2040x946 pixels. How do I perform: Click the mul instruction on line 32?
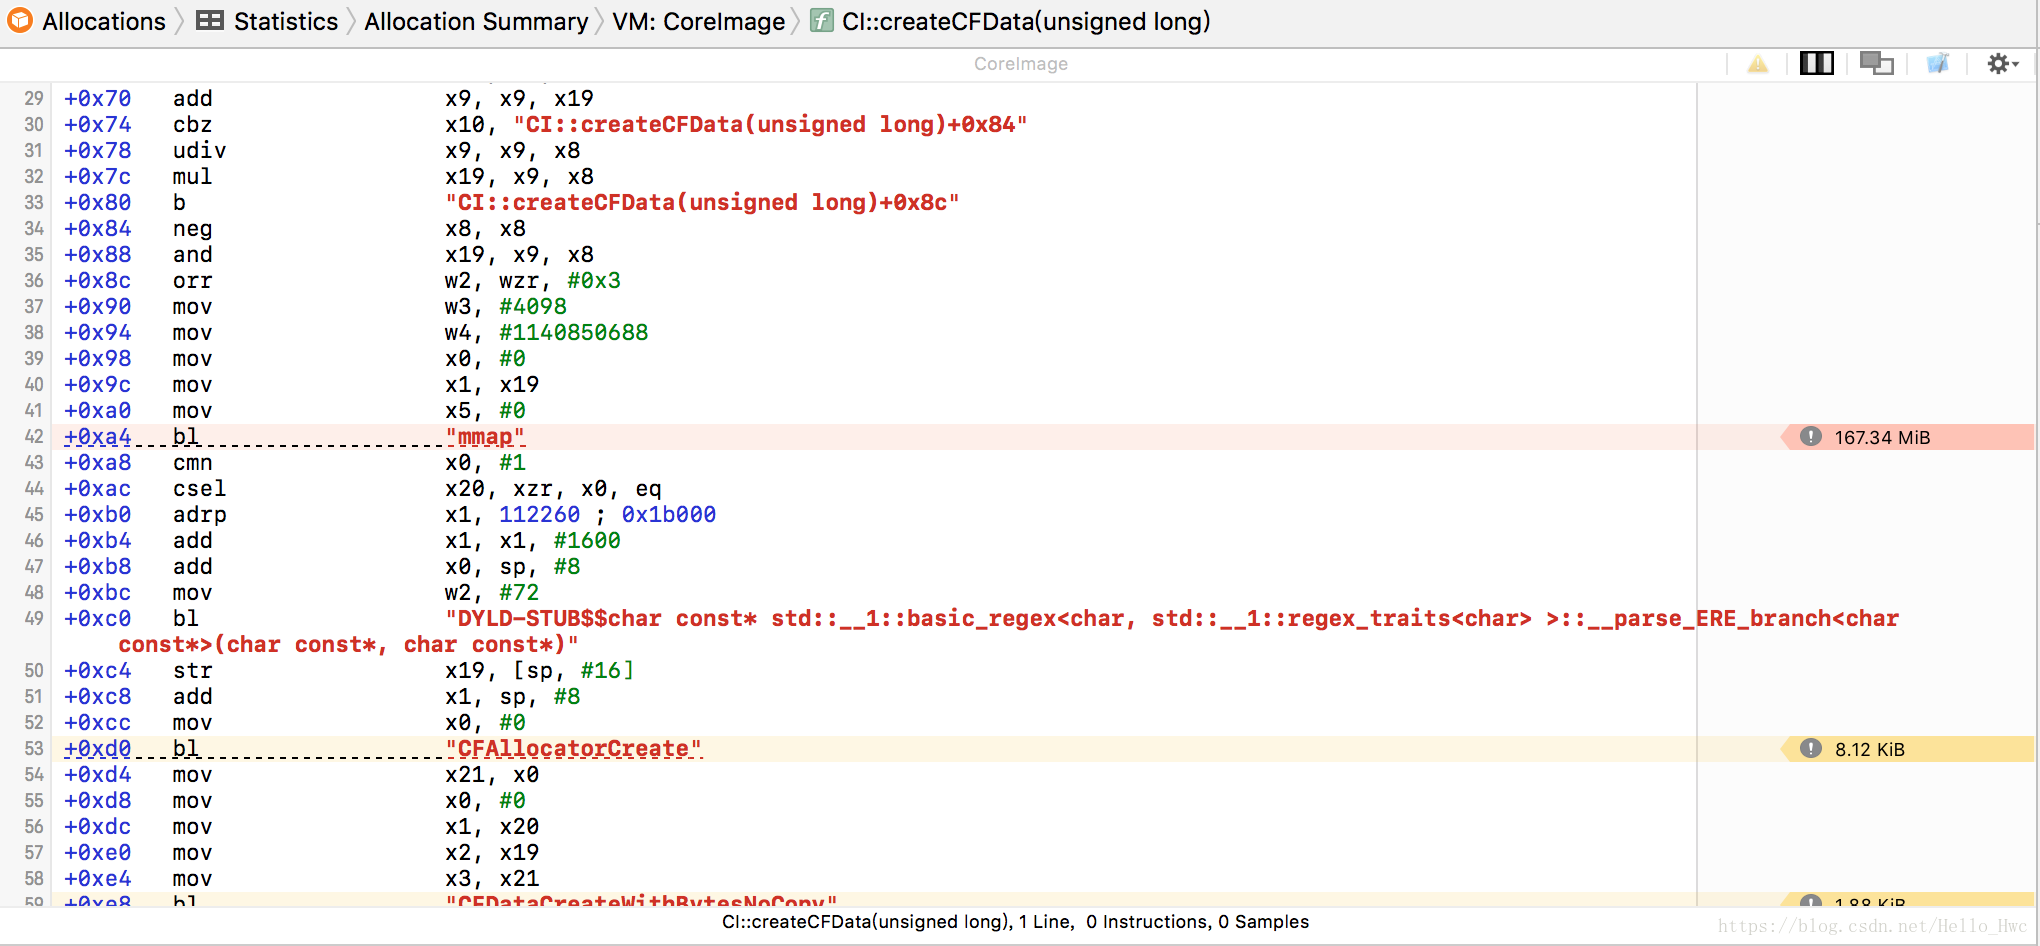pos(192,177)
